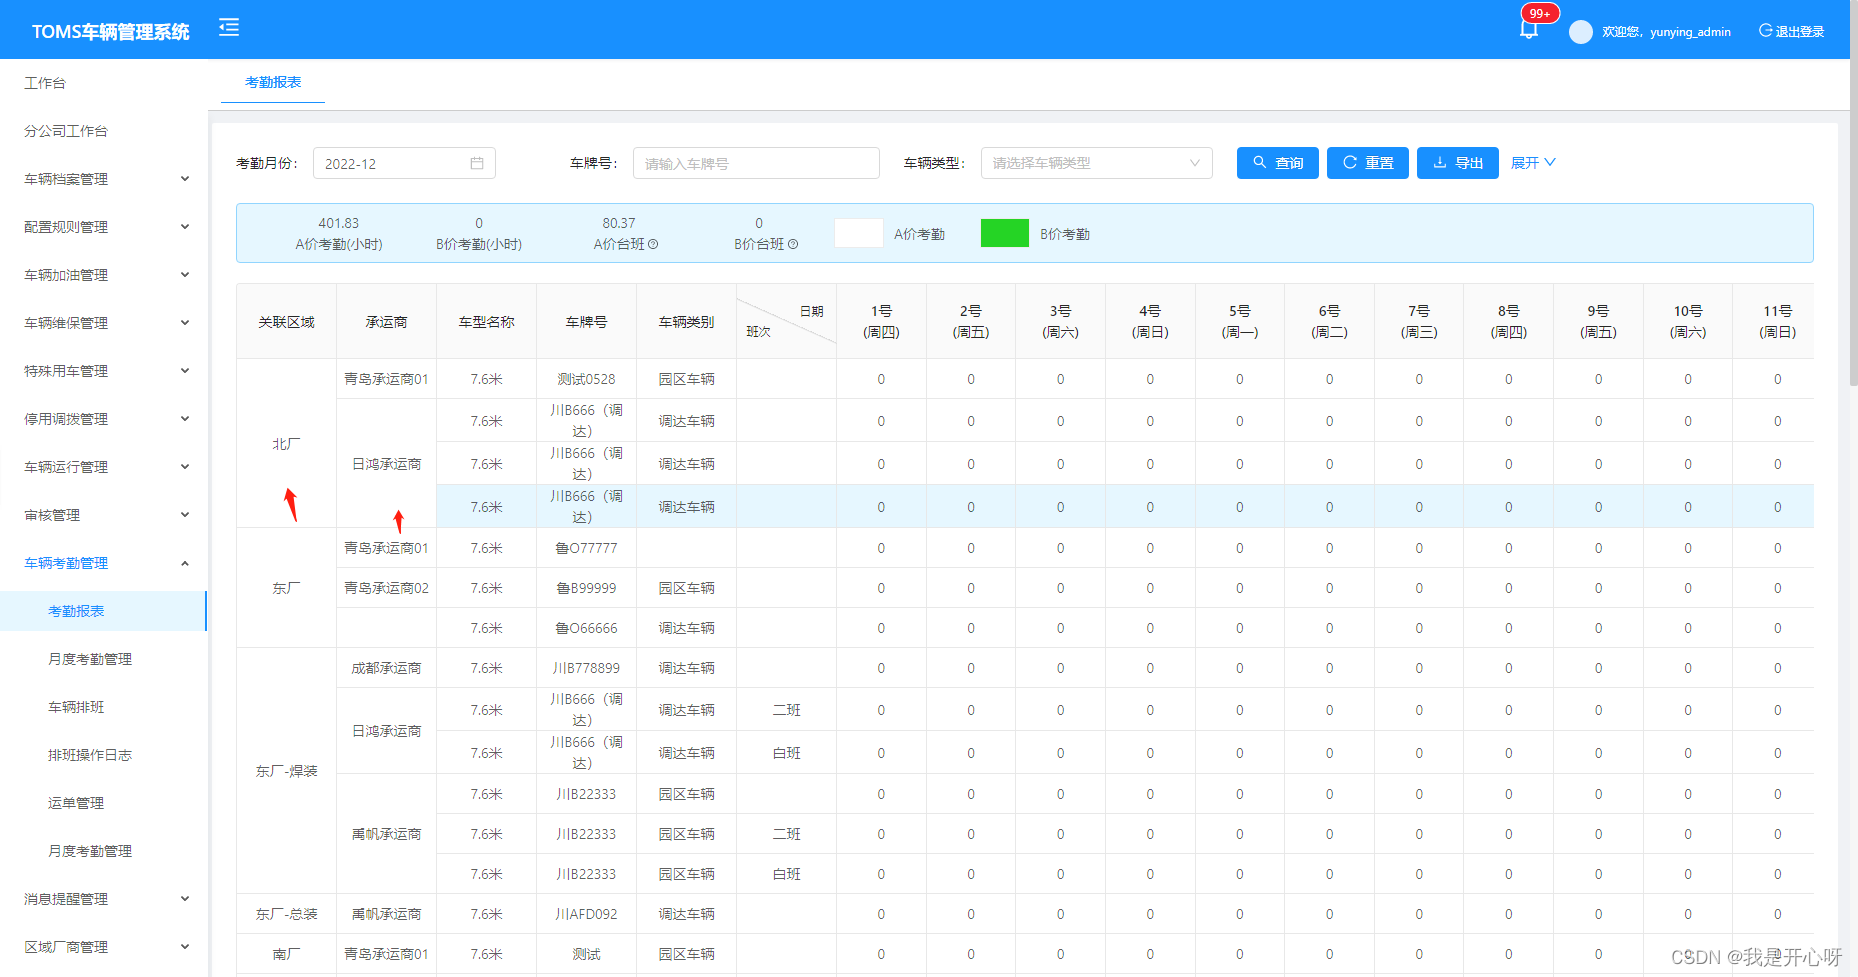Click 成都承运商 carrier cell
Viewport: 1858px width, 977px height.
tap(386, 668)
